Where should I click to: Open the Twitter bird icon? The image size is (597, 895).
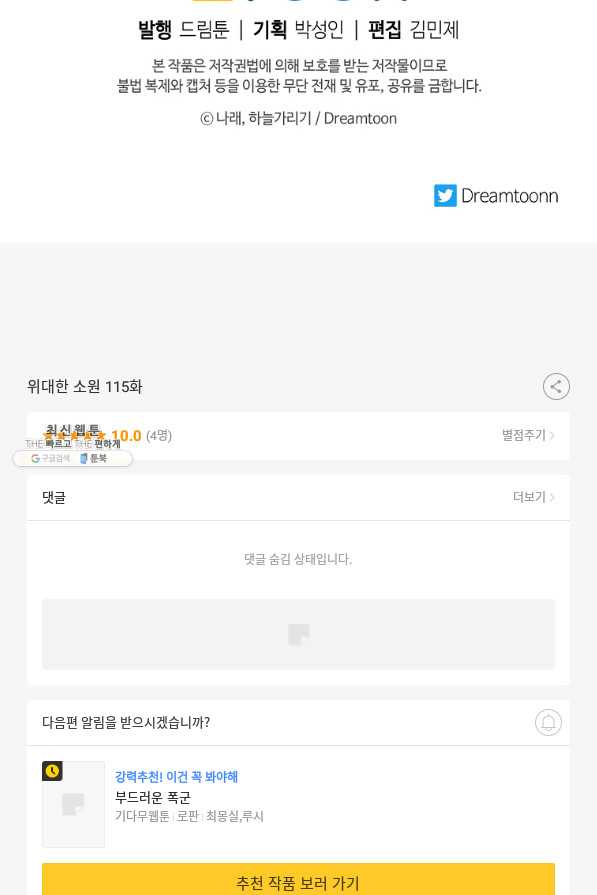coord(445,196)
